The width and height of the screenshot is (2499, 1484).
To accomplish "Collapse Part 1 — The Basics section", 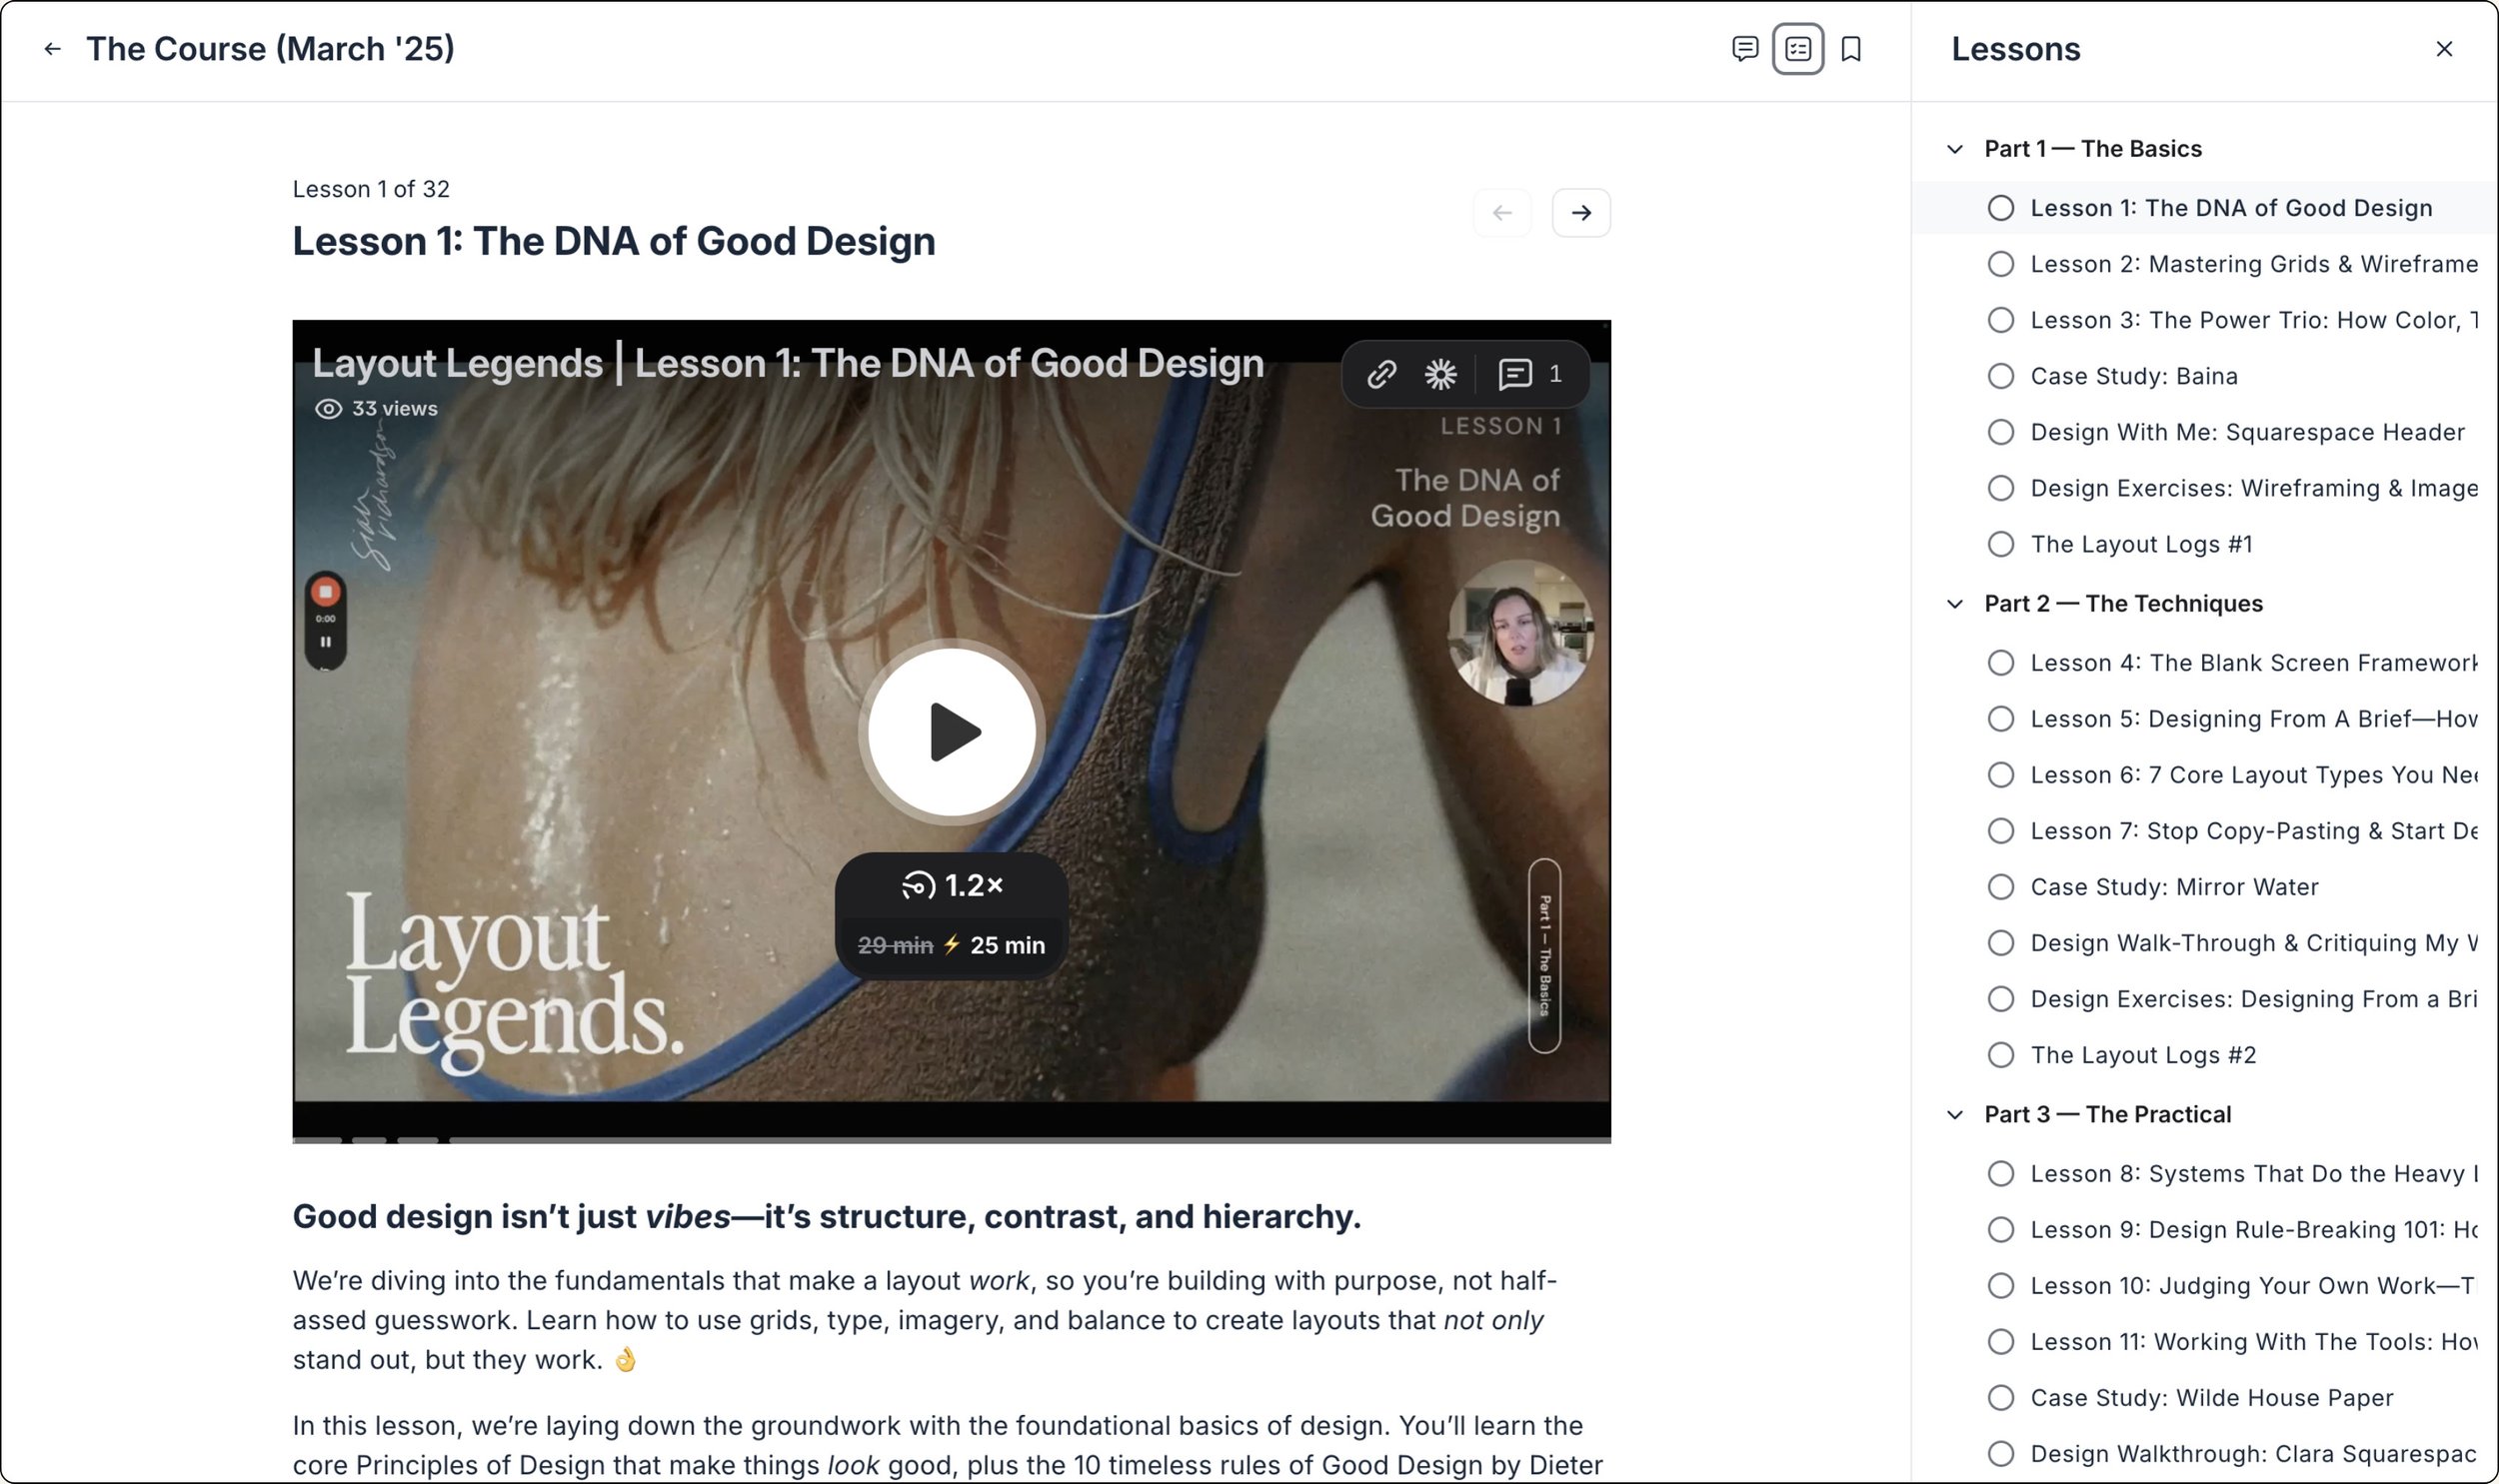I will (1955, 149).
